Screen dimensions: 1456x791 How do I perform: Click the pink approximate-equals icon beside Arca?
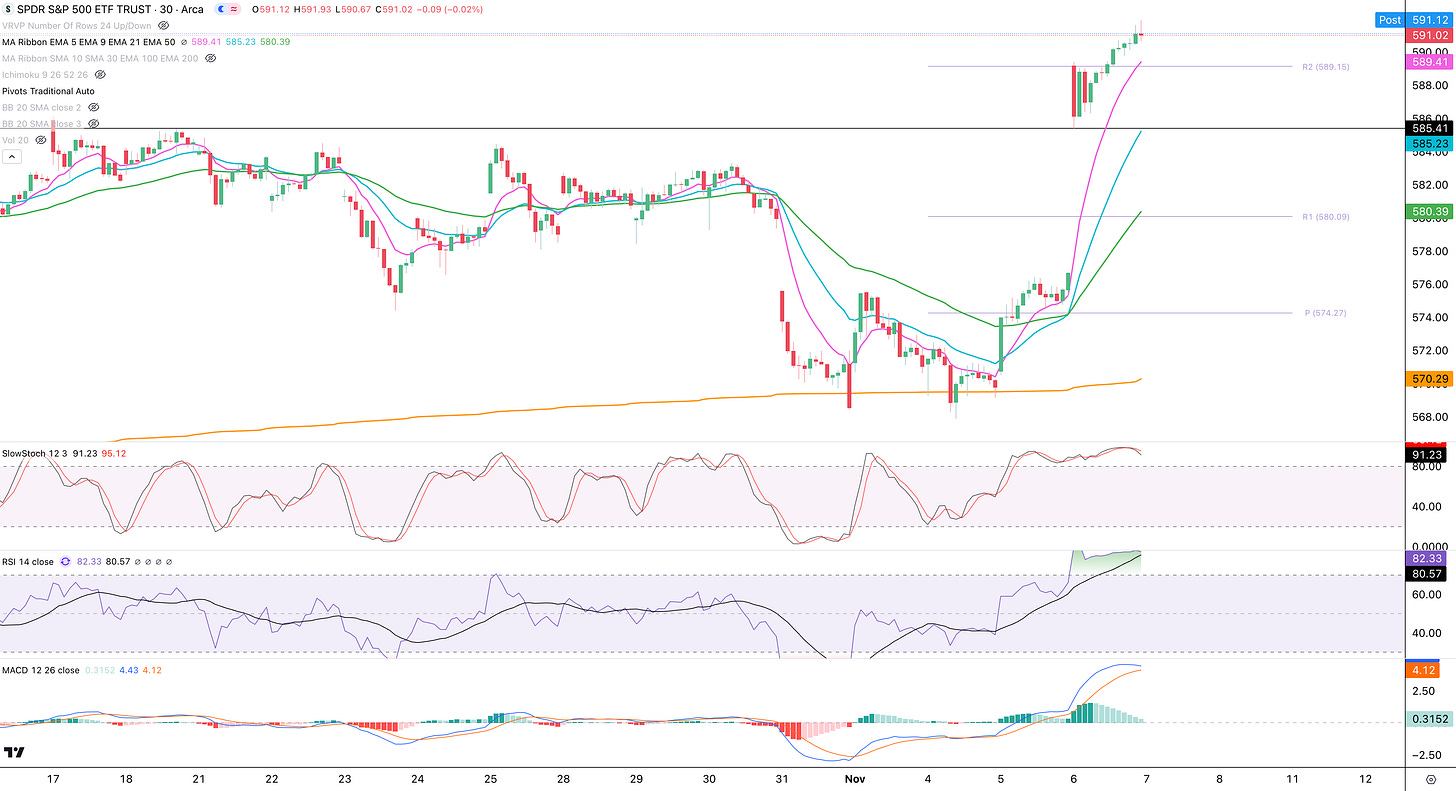pyautogui.click(x=233, y=9)
